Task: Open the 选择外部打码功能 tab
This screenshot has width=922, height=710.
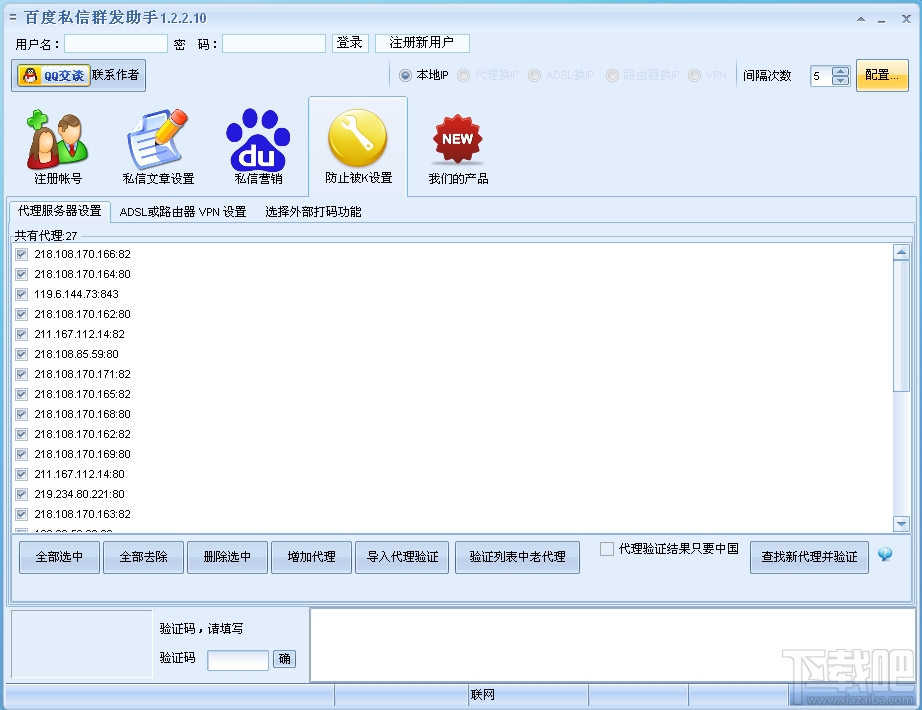Action: (x=313, y=211)
